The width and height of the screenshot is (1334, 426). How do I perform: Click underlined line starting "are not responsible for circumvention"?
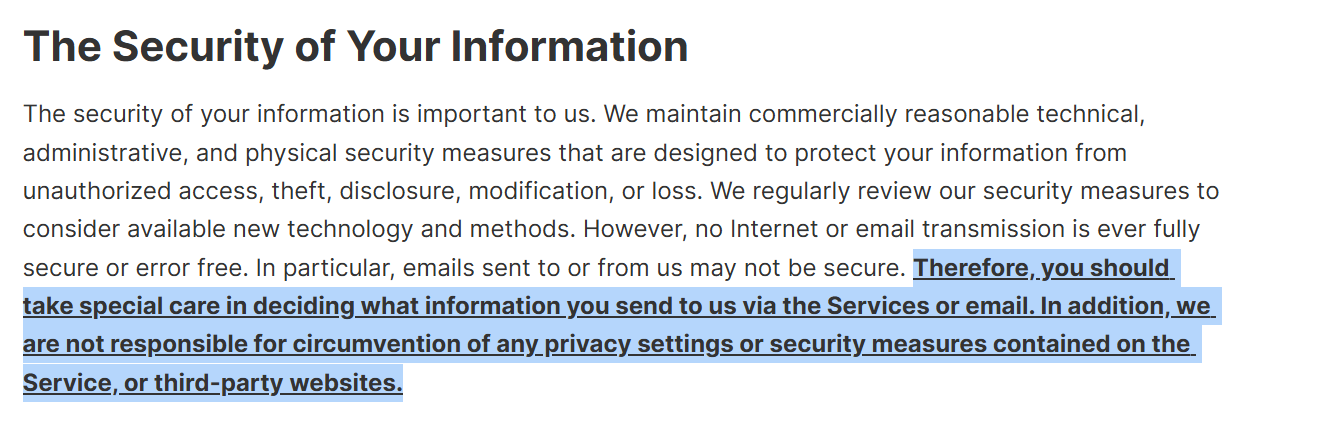coord(606,344)
